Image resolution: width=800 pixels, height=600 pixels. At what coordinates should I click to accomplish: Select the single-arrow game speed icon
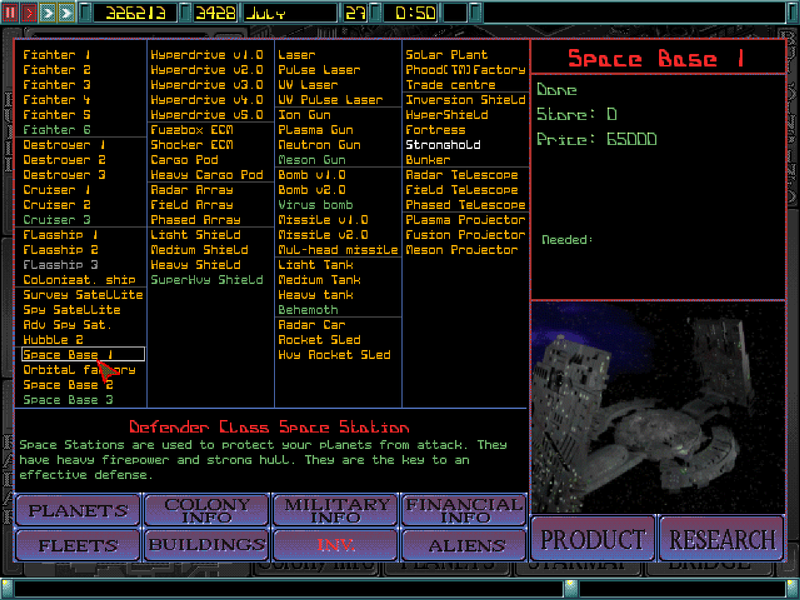coord(29,12)
